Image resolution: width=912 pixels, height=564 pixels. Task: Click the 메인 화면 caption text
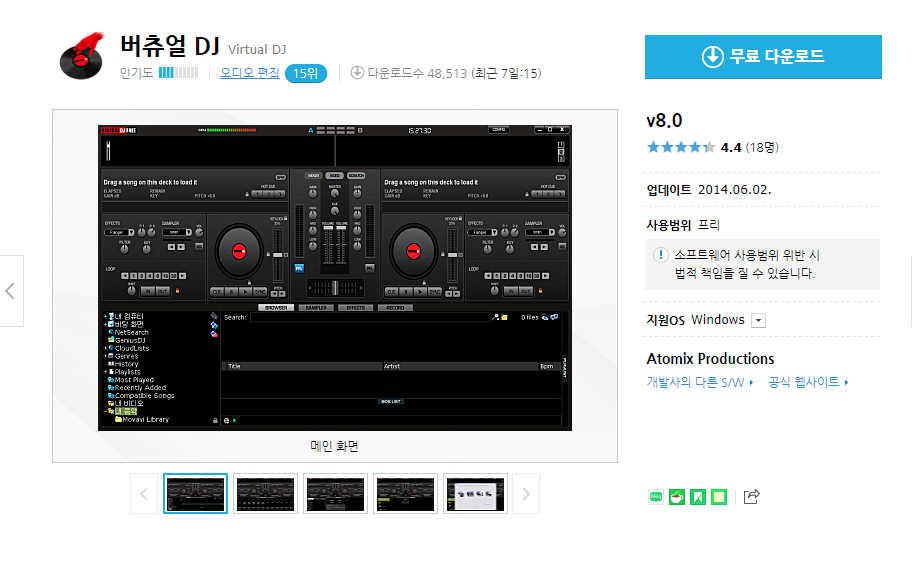tap(334, 446)
